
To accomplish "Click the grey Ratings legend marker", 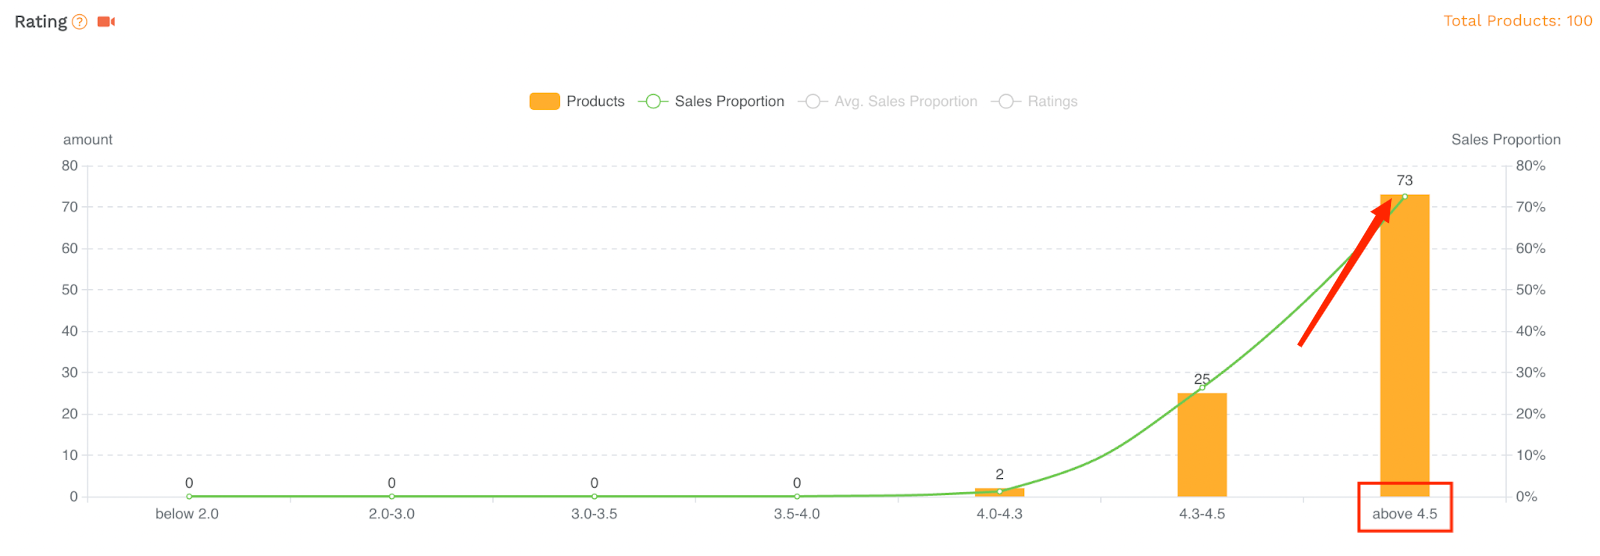I will tap(1006, 101).
